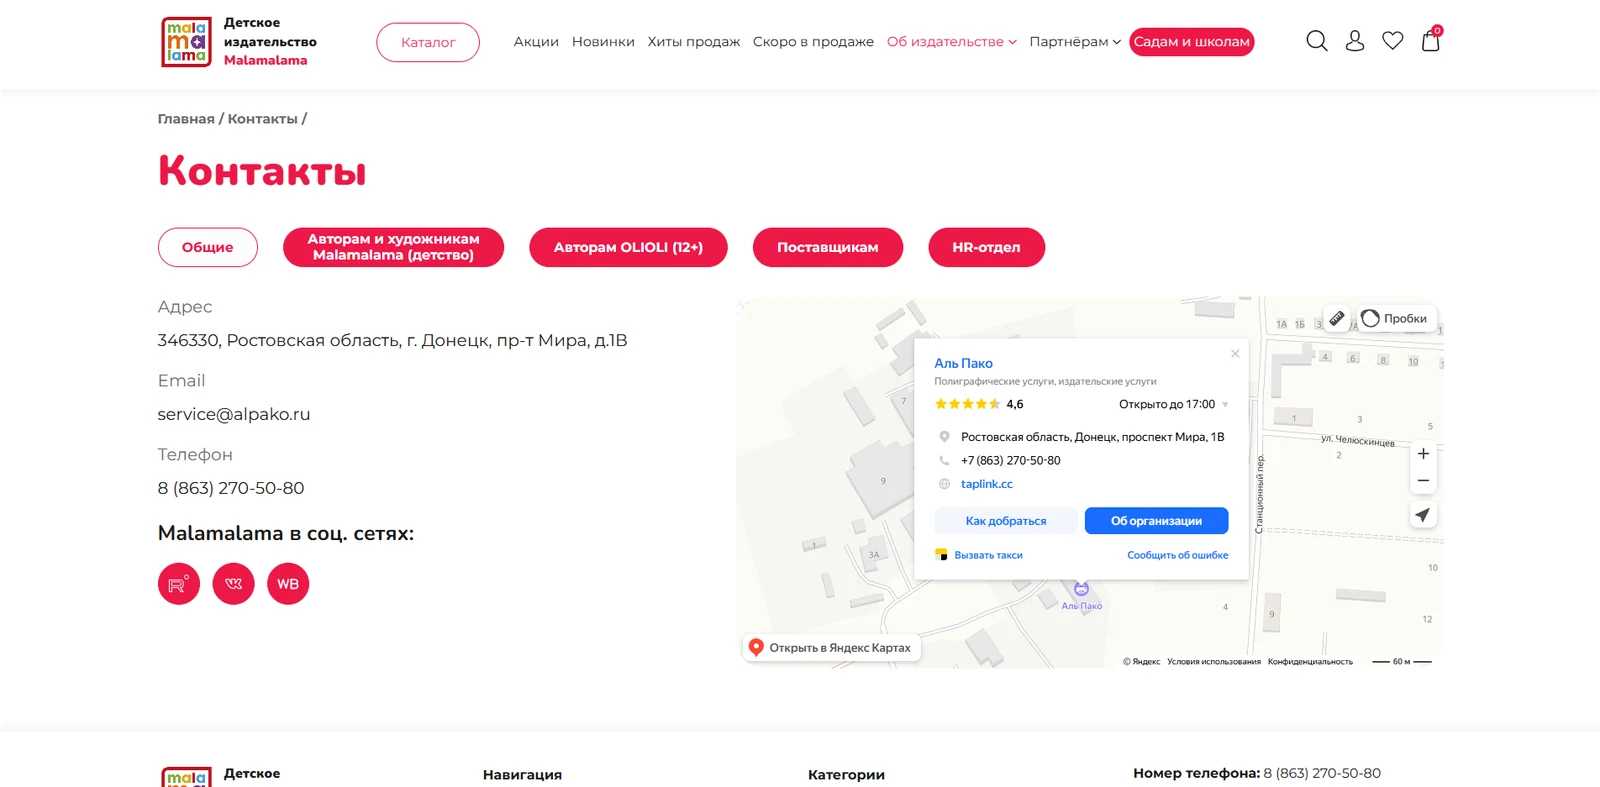Click the © Яндекс map attribution link
Screen dimensions: 1600x787
[1141, 661]
